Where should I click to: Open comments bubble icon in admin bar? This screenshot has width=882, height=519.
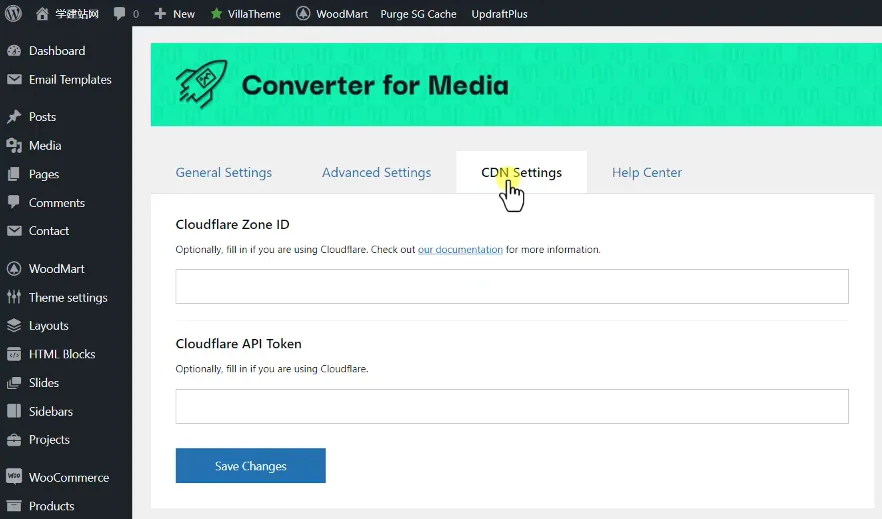(x=119, y=13)
